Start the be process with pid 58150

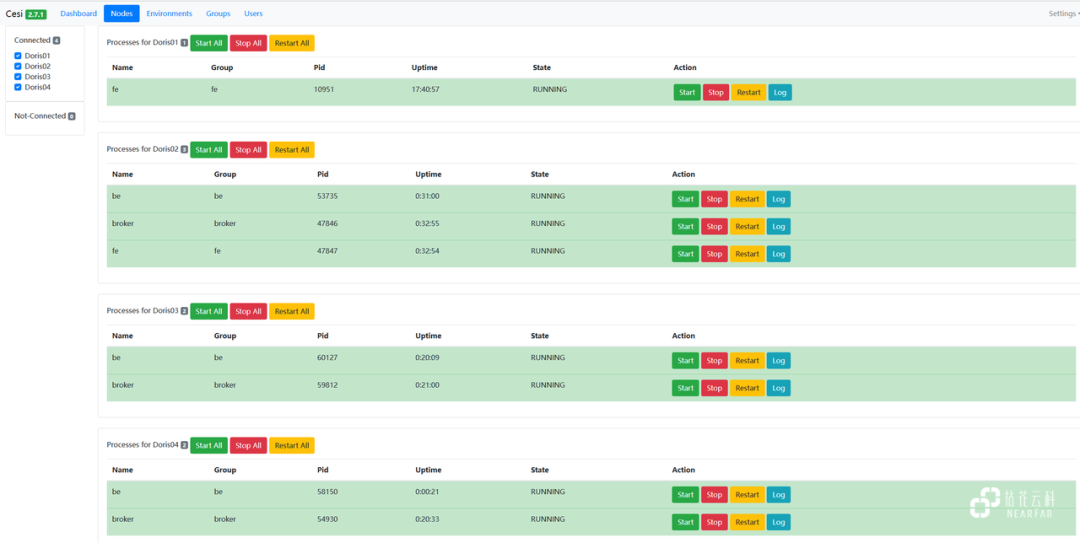tap(685, 495)
